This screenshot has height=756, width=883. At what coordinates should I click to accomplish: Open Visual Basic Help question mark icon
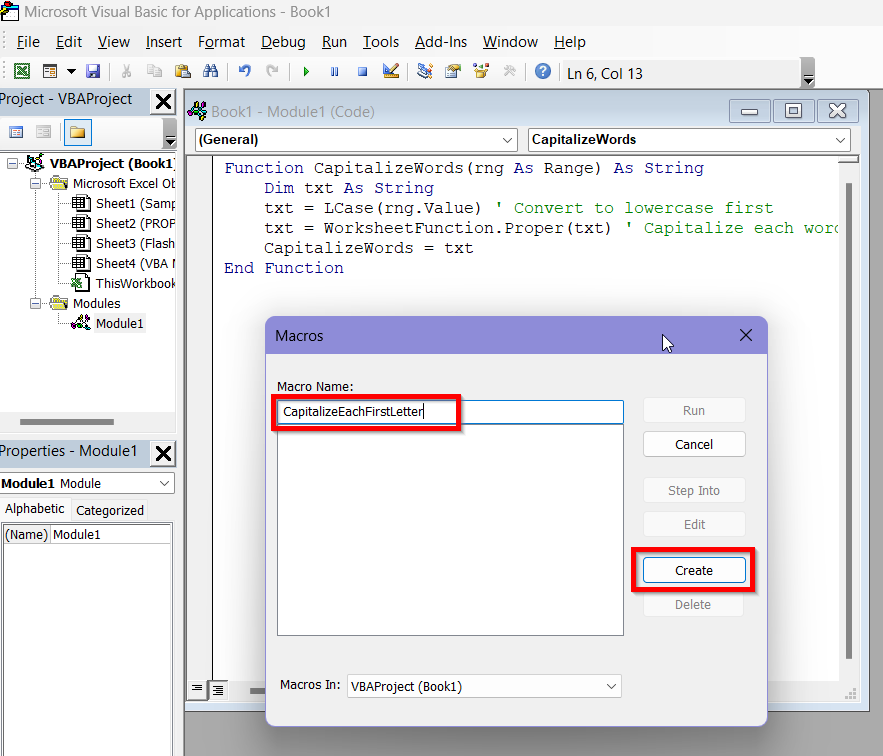coord(543,72)
